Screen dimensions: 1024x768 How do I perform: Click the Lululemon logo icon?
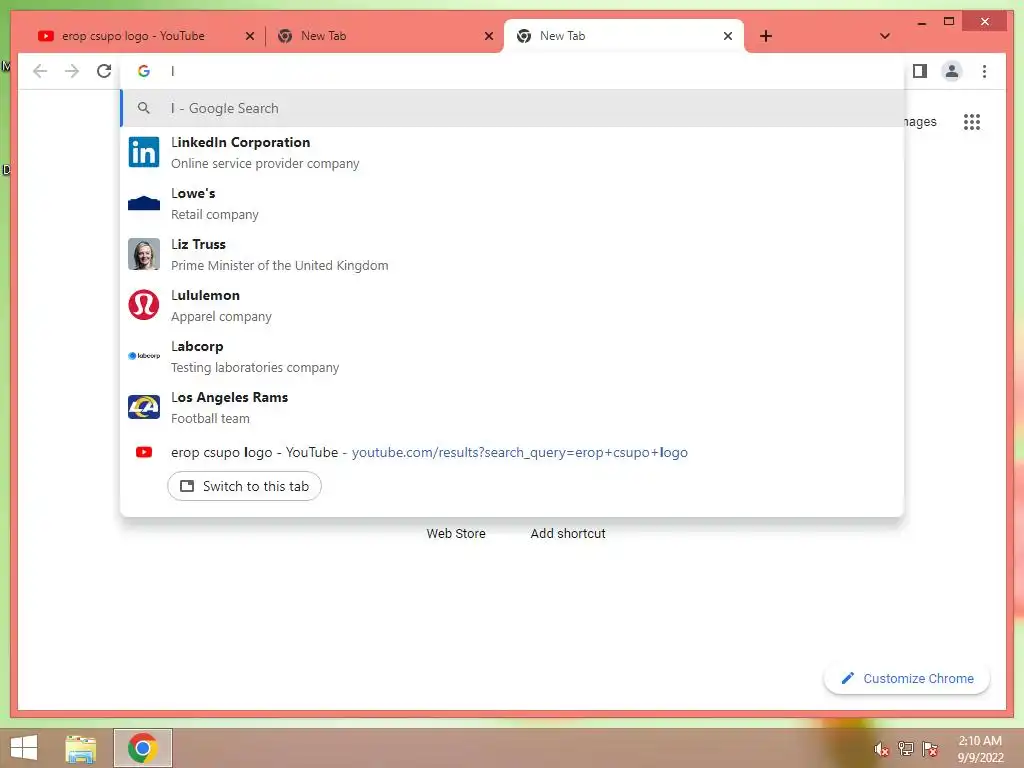[x=144, y=305]
